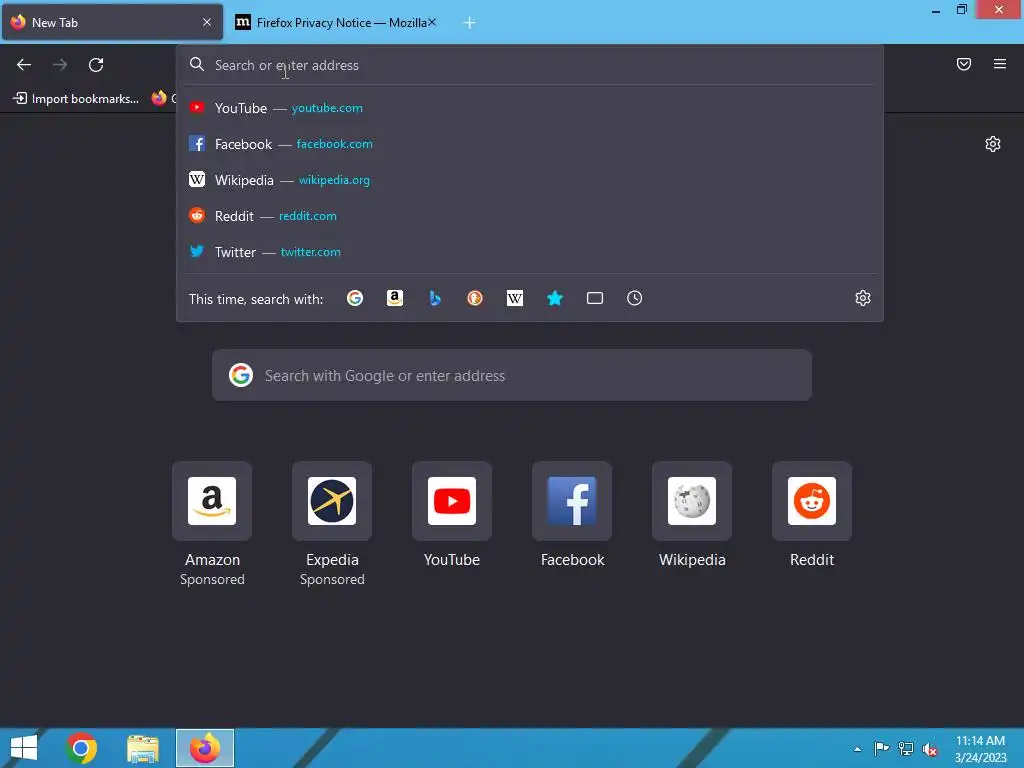Close the New Tab tab

(x=207, y=22)
